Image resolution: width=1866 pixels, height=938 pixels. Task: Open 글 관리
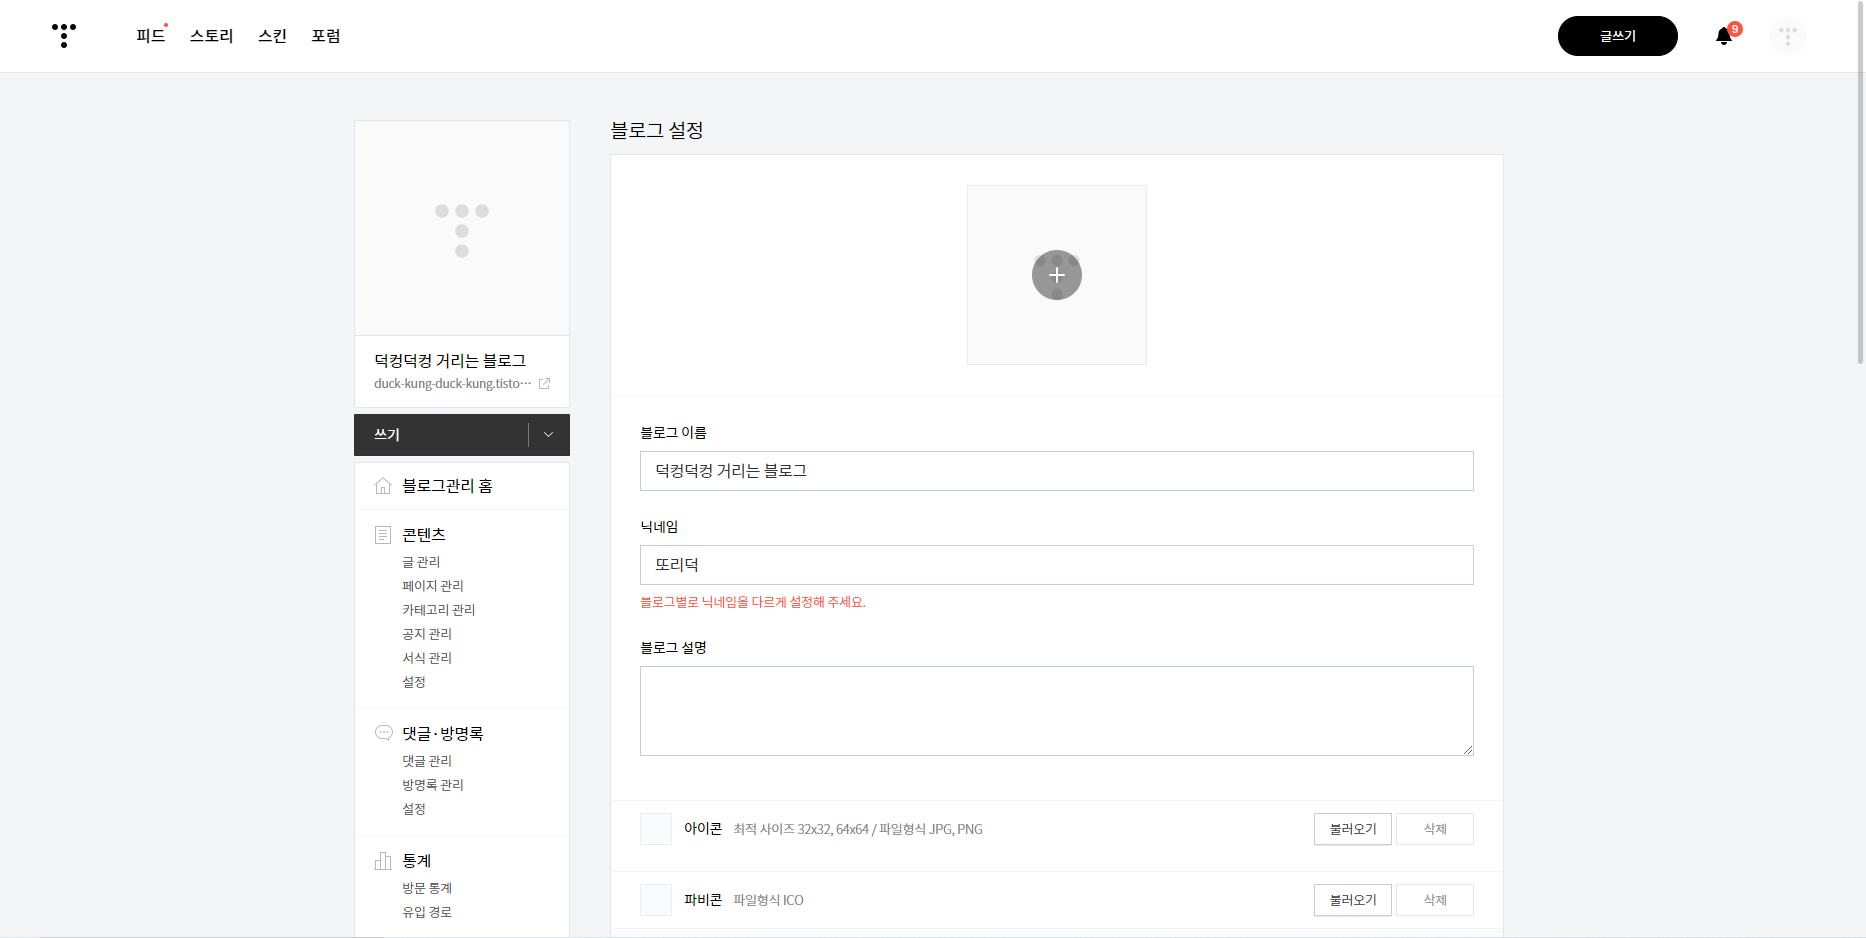pos(421,562)
